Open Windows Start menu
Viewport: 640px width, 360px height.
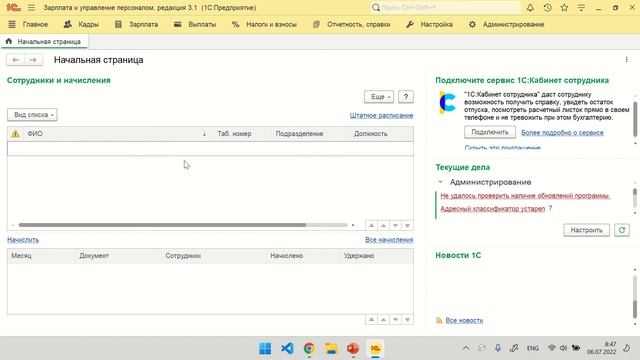tap(265, 349)
